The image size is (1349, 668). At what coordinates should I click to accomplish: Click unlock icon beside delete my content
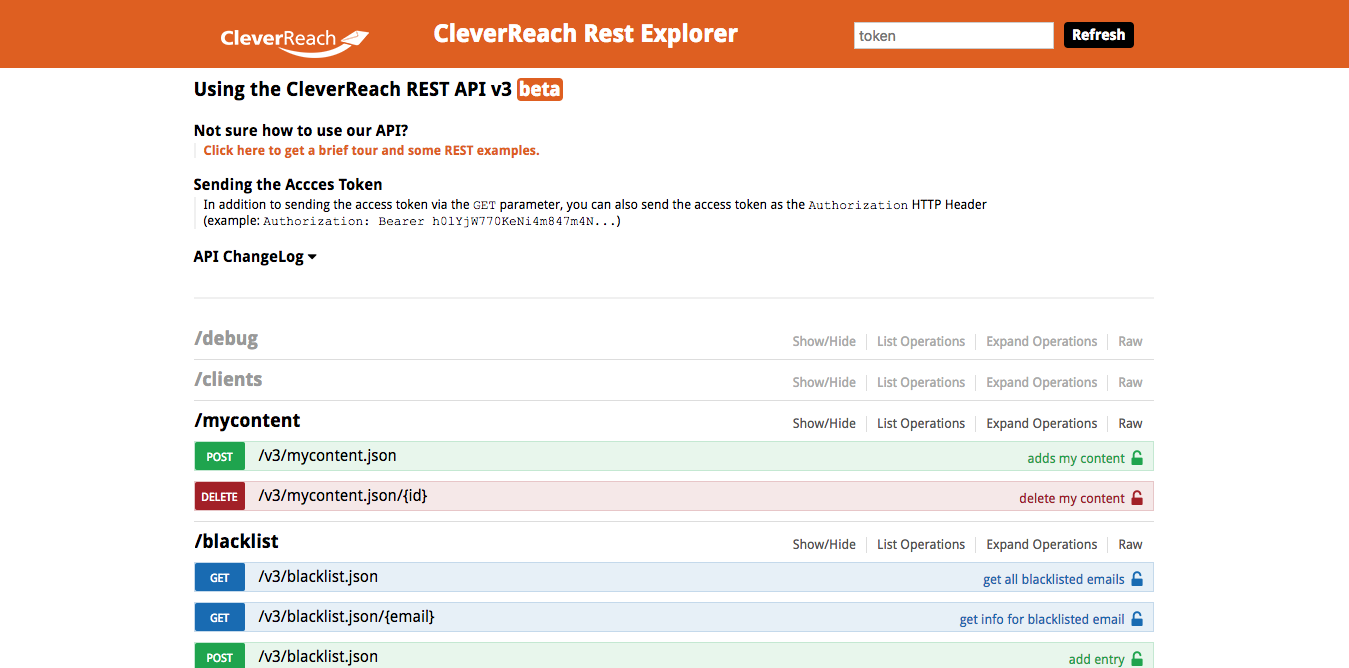(x=1136, y=498)
